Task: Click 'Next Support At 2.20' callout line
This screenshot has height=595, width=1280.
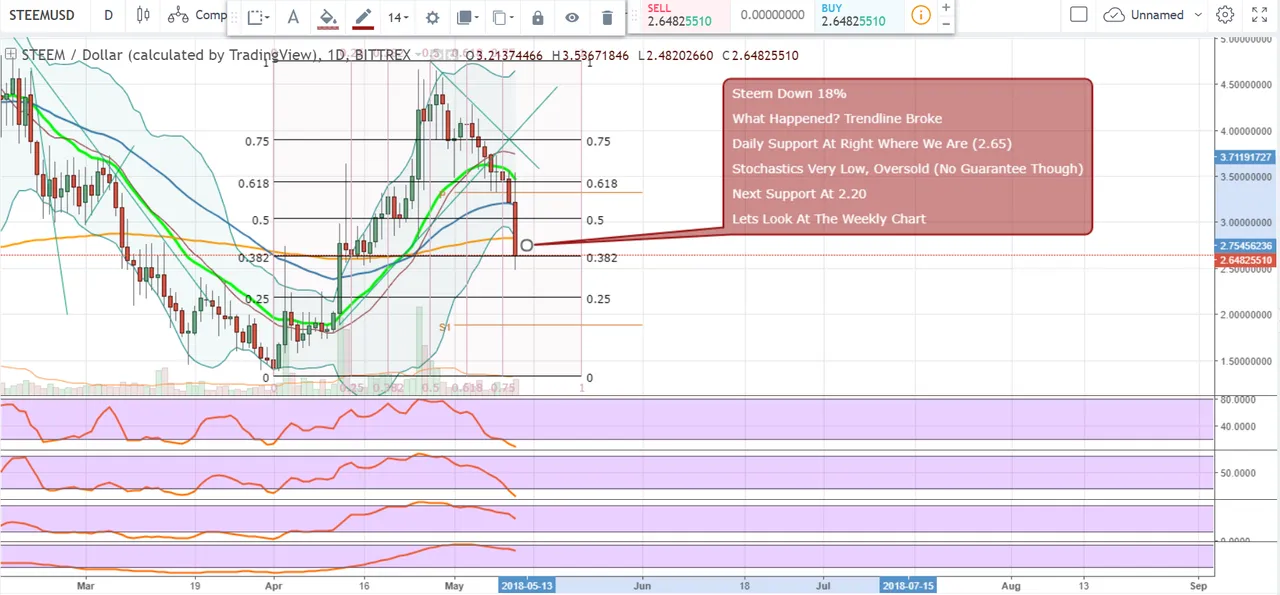Action: tap(799, 194)
